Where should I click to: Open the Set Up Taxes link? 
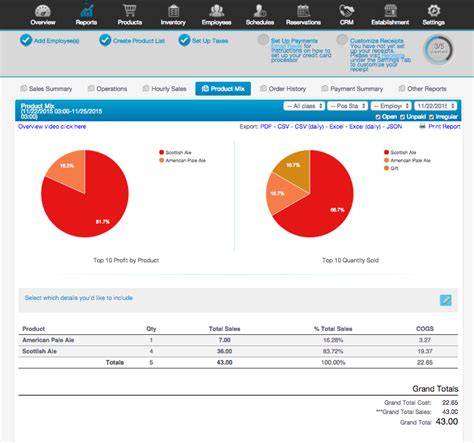tap(210, 41)
